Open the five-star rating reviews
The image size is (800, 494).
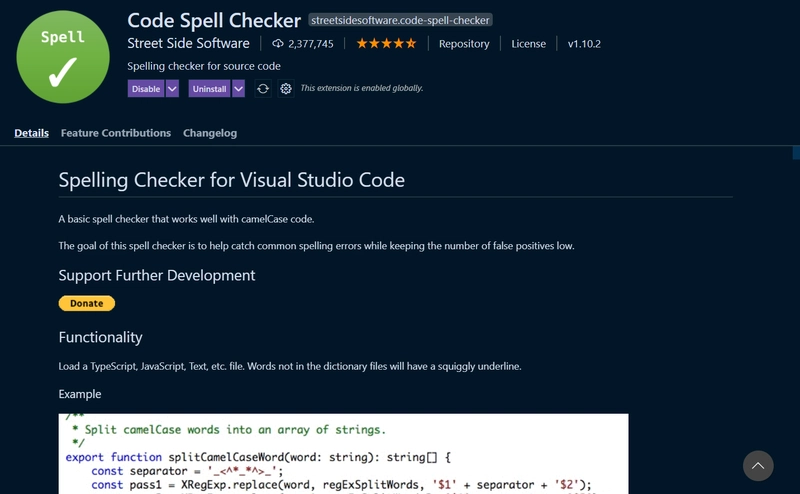click(x=386, y=43)
